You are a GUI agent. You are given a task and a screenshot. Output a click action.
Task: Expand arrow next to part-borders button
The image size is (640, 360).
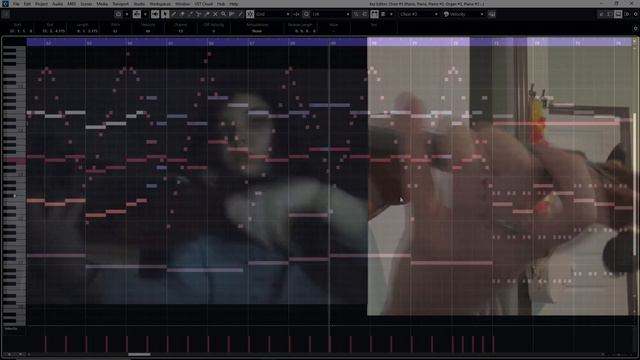[x=391, y=14]
